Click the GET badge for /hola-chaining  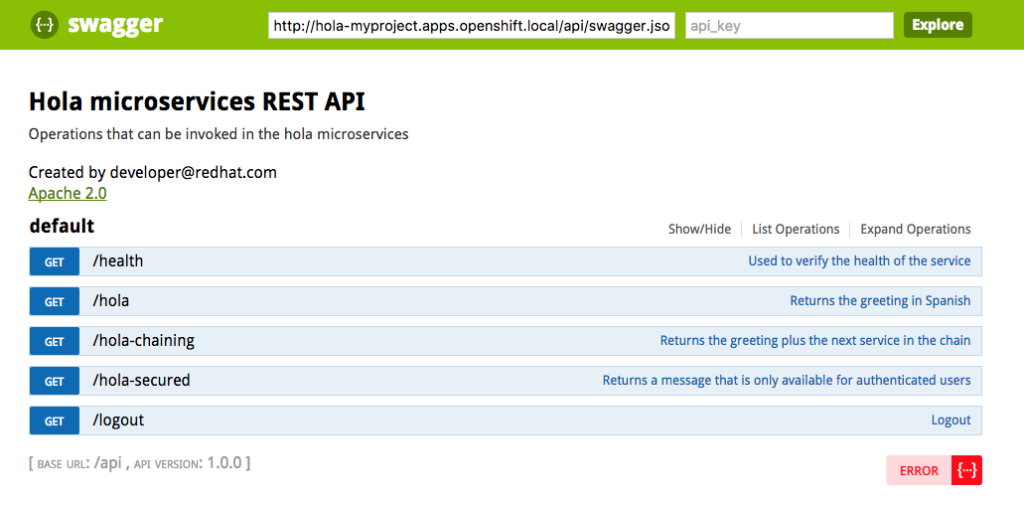(x=54, y=342)
